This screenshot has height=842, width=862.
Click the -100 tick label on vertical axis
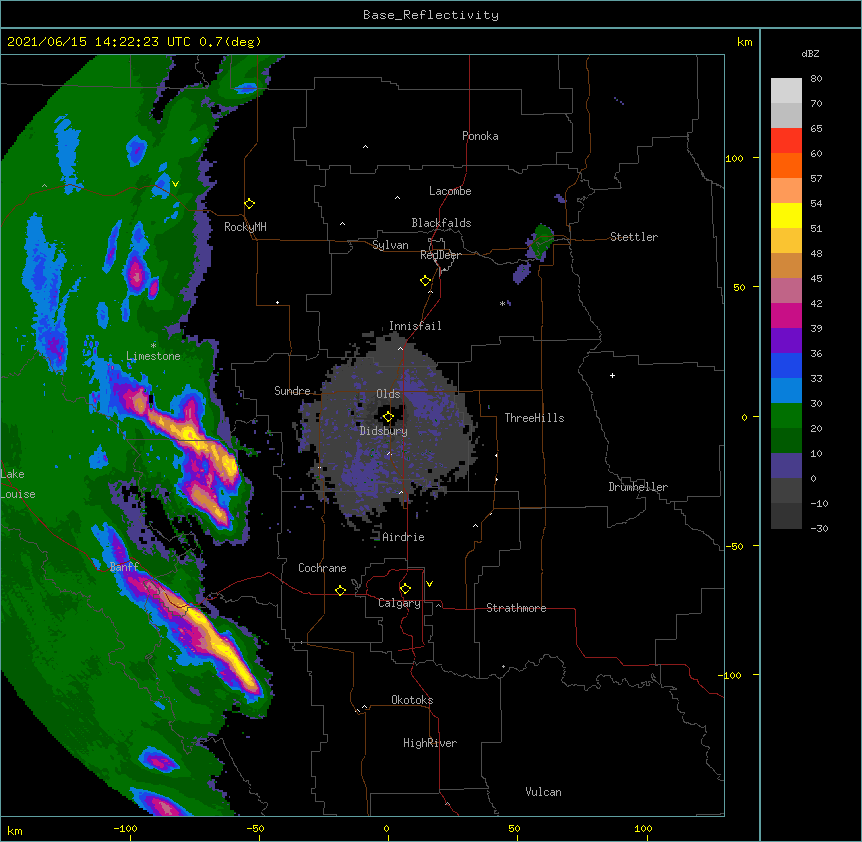pos(731,675)
